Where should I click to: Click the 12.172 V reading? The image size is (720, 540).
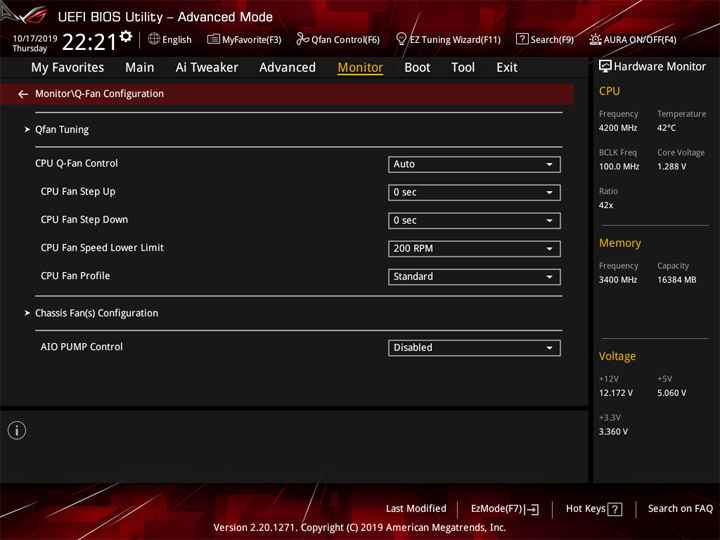616,393
